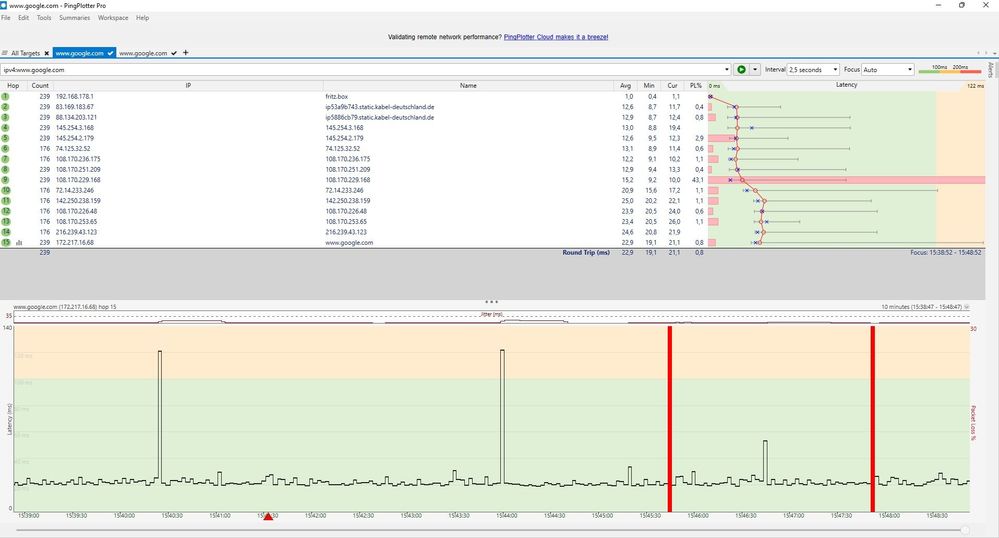Click the Focus: 15:38:52 - 15:48:52 label
Screen dimensions: 999x538
tap(945, 252)
